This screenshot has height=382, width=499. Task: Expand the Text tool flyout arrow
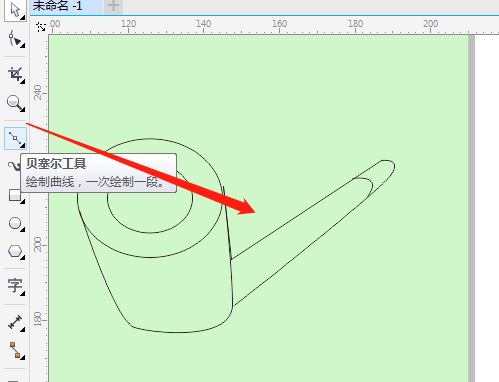[23, 293]
